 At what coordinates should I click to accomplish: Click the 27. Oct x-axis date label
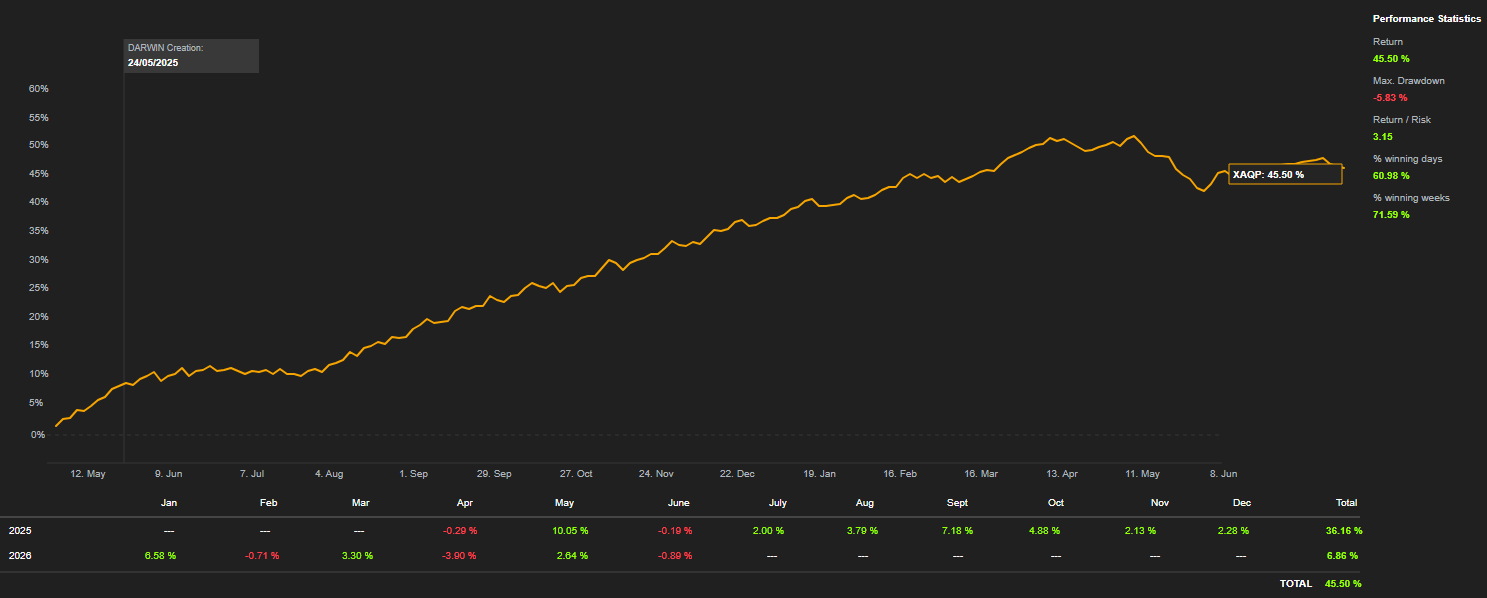pyautogui.click(x=576, y=473)
